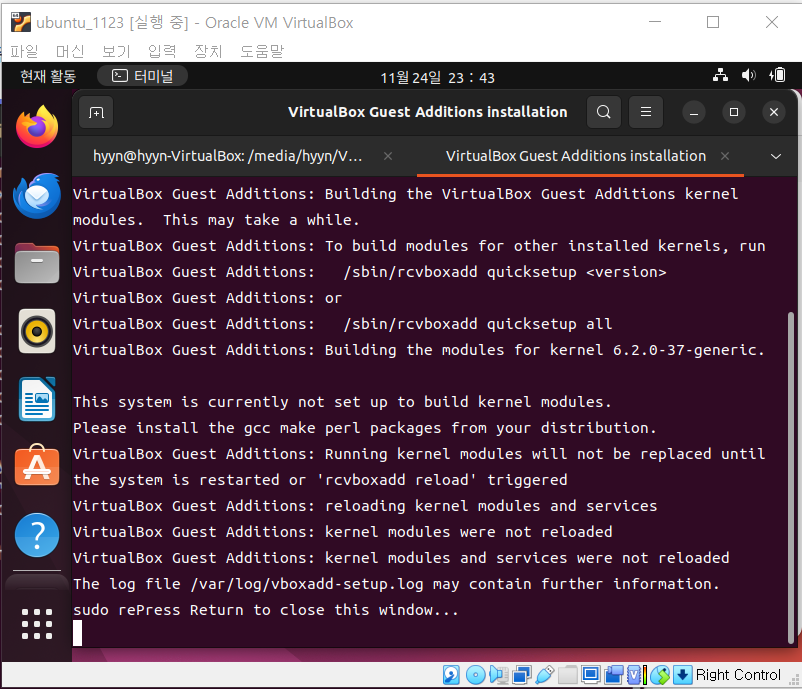Click VirtualBox display settings indicator
The height and width of the screenshot is (689, 802).
coord(591,675)
